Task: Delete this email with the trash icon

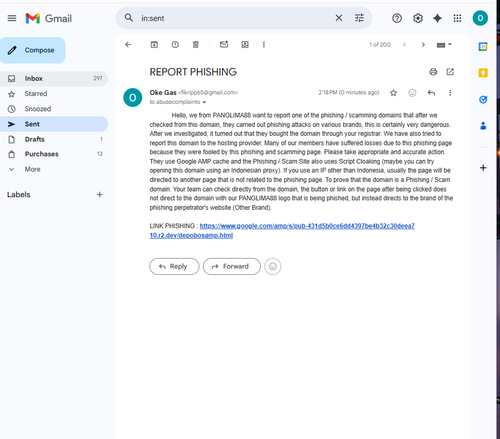Action: click(x=196, y=45)
